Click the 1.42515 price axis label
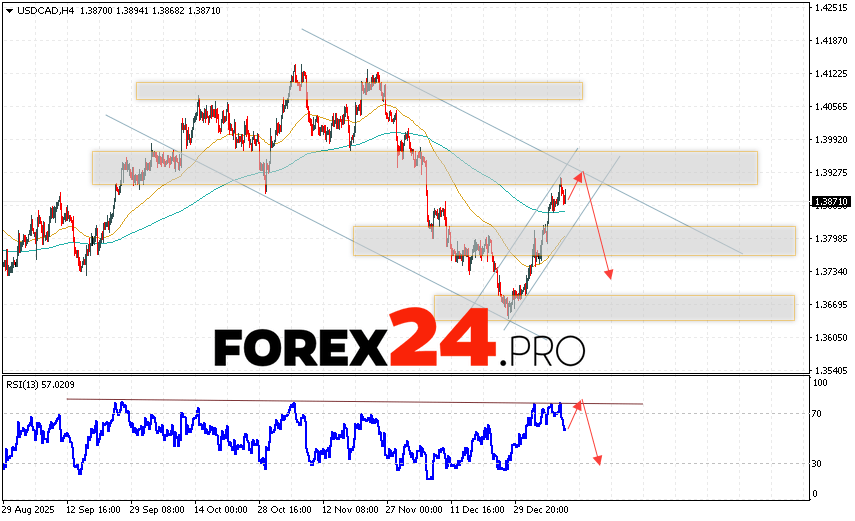This screenshot has width=855, height=521. [831, 8]
